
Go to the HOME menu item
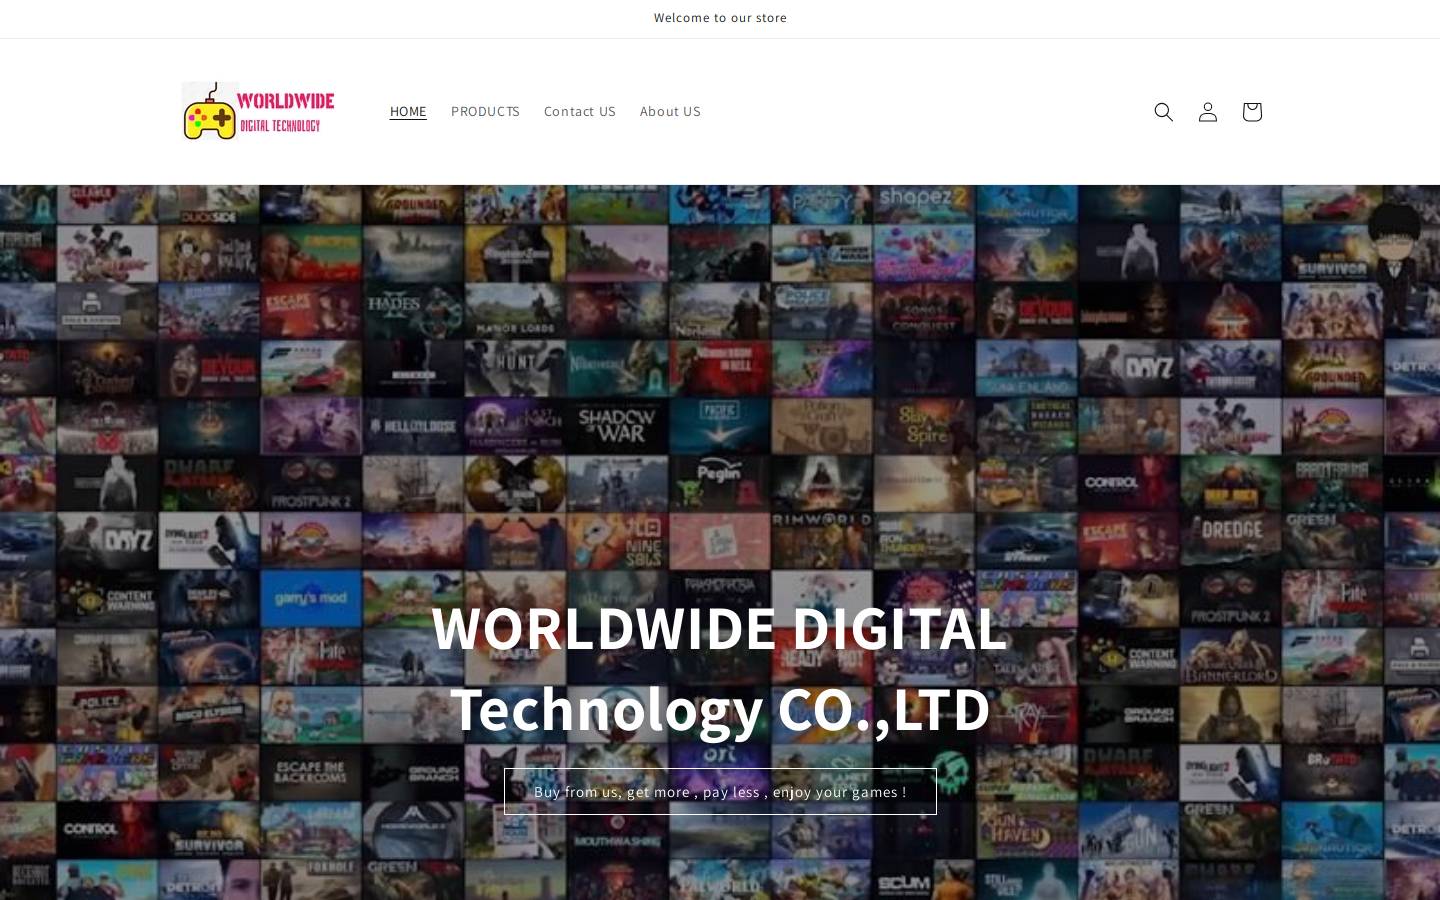click(408, 111)
